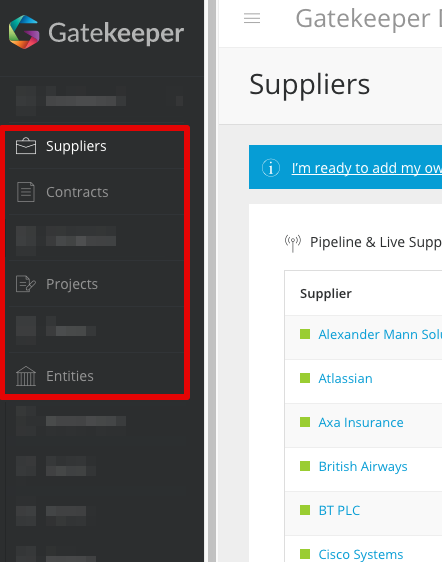The height and width of the screenshot is (562, 442).
Task: Sort by the Supplier column header
Action: [325, 294]
